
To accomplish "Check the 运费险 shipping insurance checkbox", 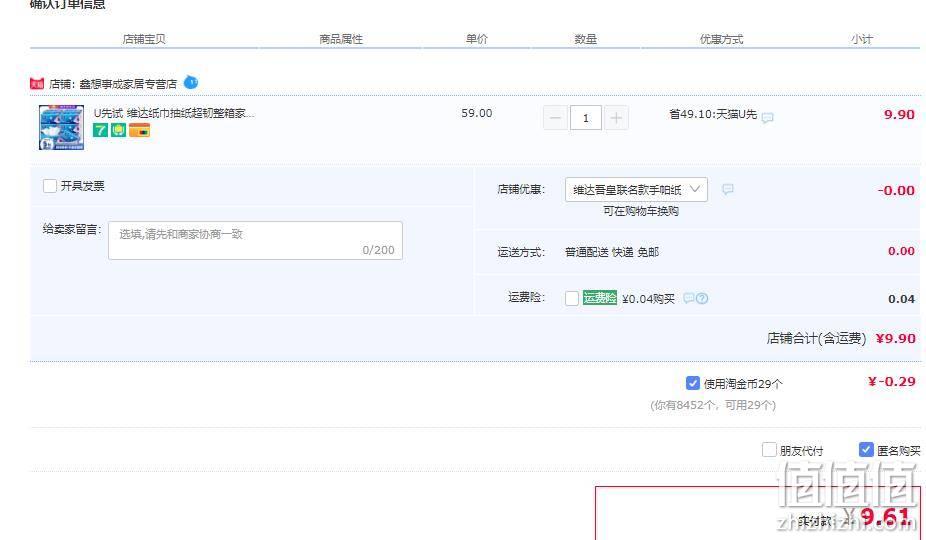I will (572, 298).
